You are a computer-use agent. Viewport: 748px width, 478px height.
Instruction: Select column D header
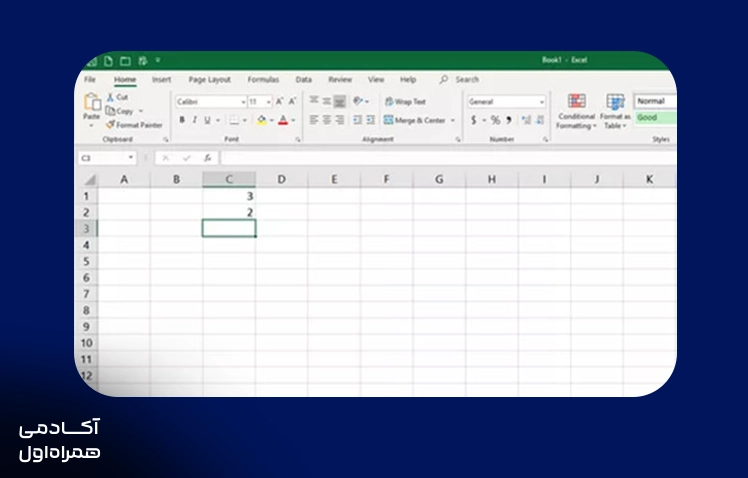click(x=281, y=179)
